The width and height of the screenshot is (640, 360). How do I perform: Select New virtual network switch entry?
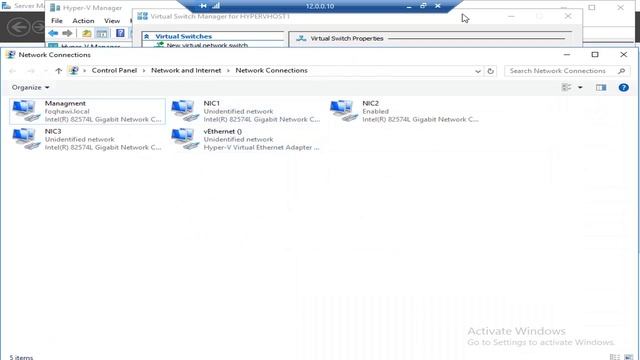(x=207, y=45)
